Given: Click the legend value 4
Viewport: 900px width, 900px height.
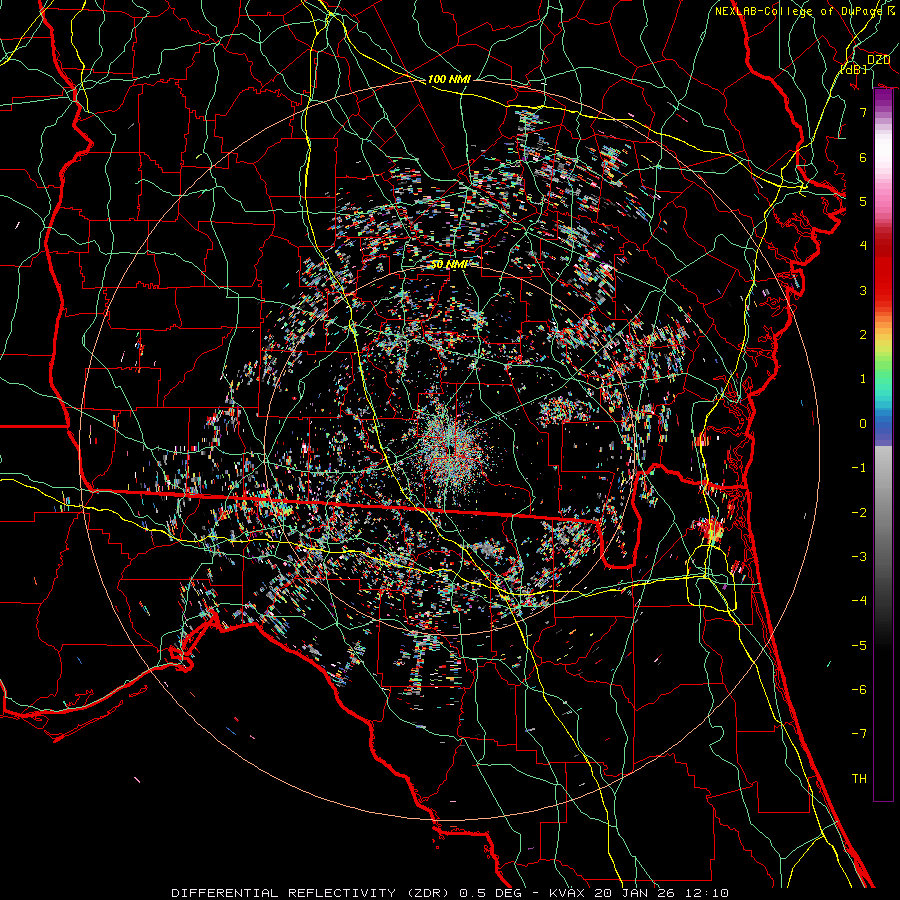Looking at the screenshot, I should [863, 245].
